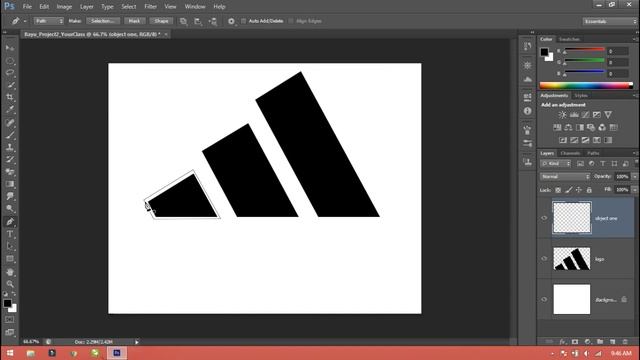Open the Normal blend mode dropdown
The width and height of the screenshot is (640, 360).
tap(565, 177)
